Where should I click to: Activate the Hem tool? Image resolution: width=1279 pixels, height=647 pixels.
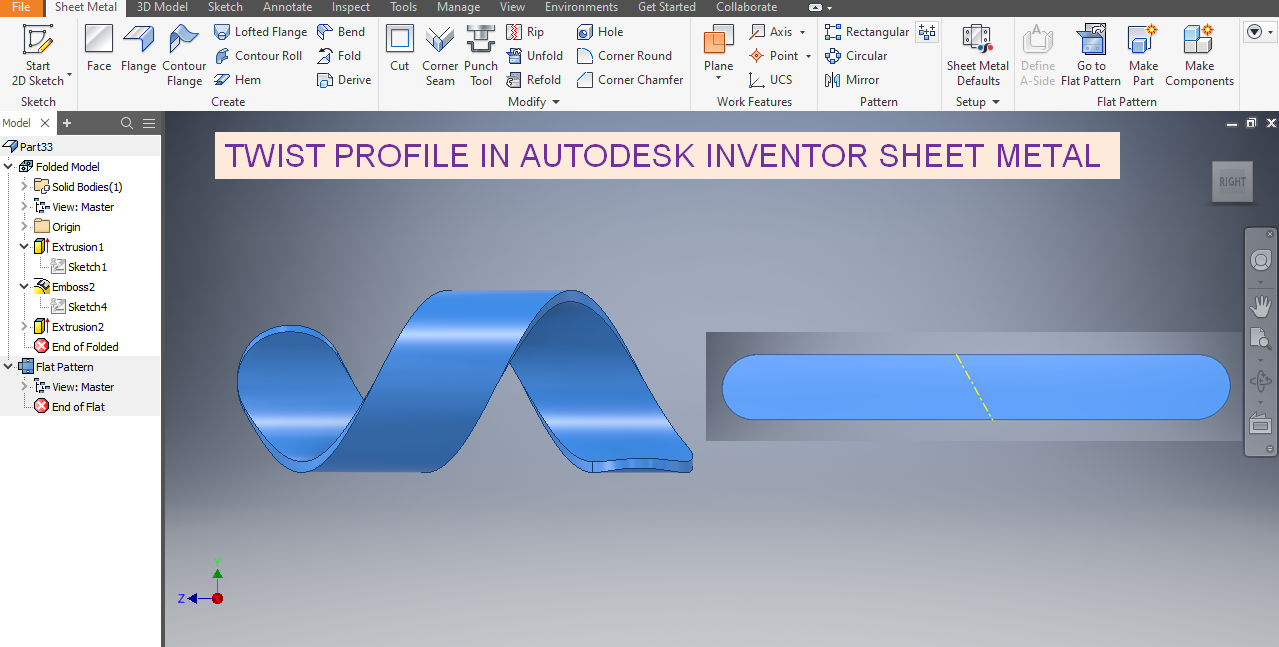click(237, 80)
